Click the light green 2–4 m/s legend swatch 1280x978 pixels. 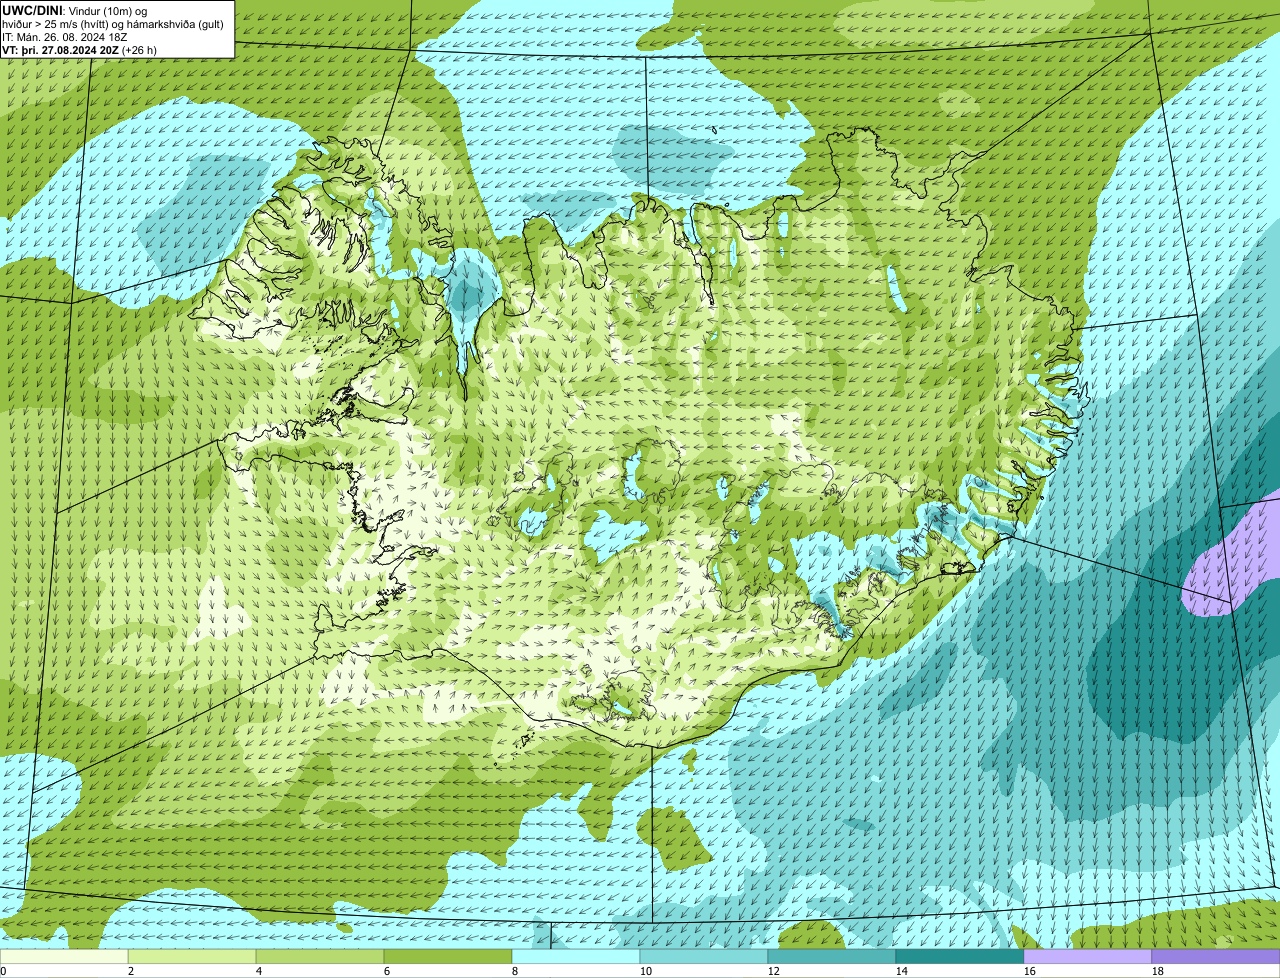(x=192, y=957)
